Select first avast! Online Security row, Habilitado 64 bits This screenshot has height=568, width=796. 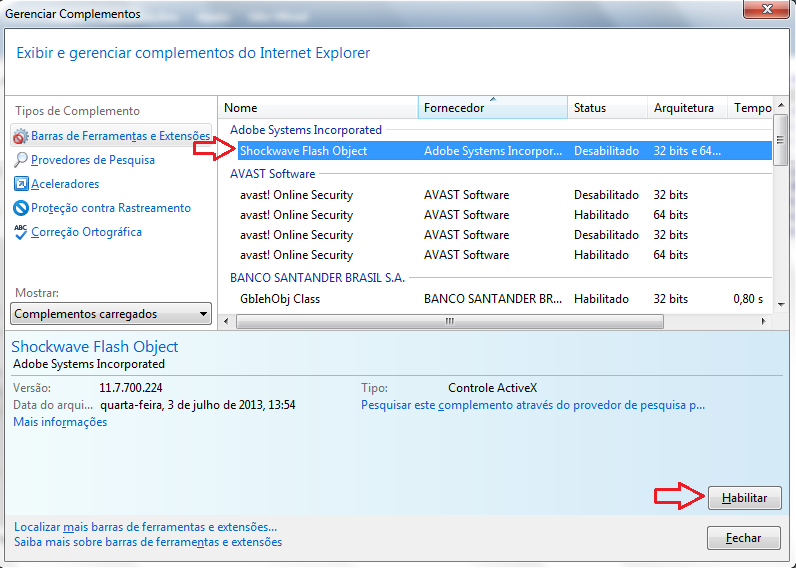(x=505, y=215)
